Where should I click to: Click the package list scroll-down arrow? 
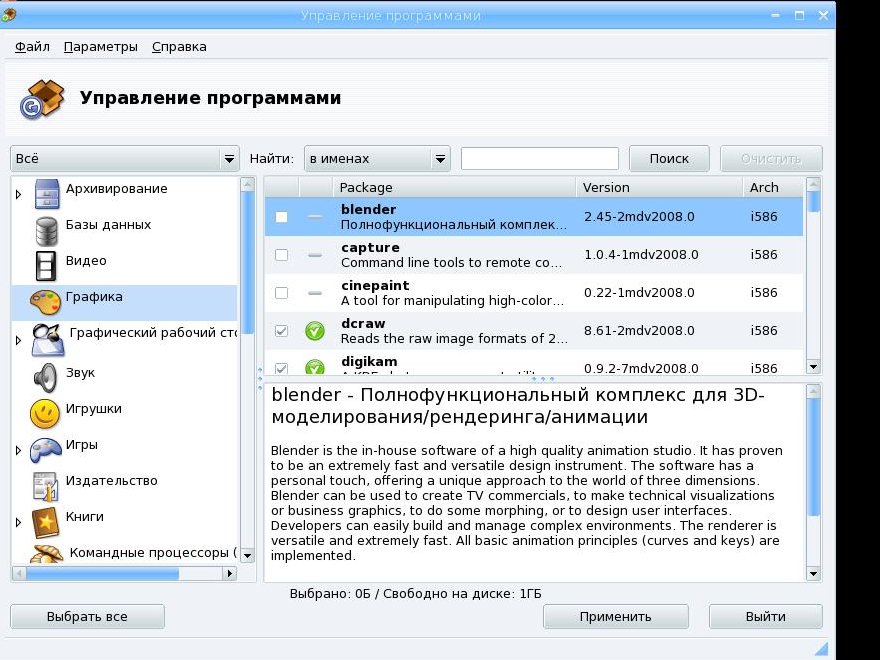(813, 367)
